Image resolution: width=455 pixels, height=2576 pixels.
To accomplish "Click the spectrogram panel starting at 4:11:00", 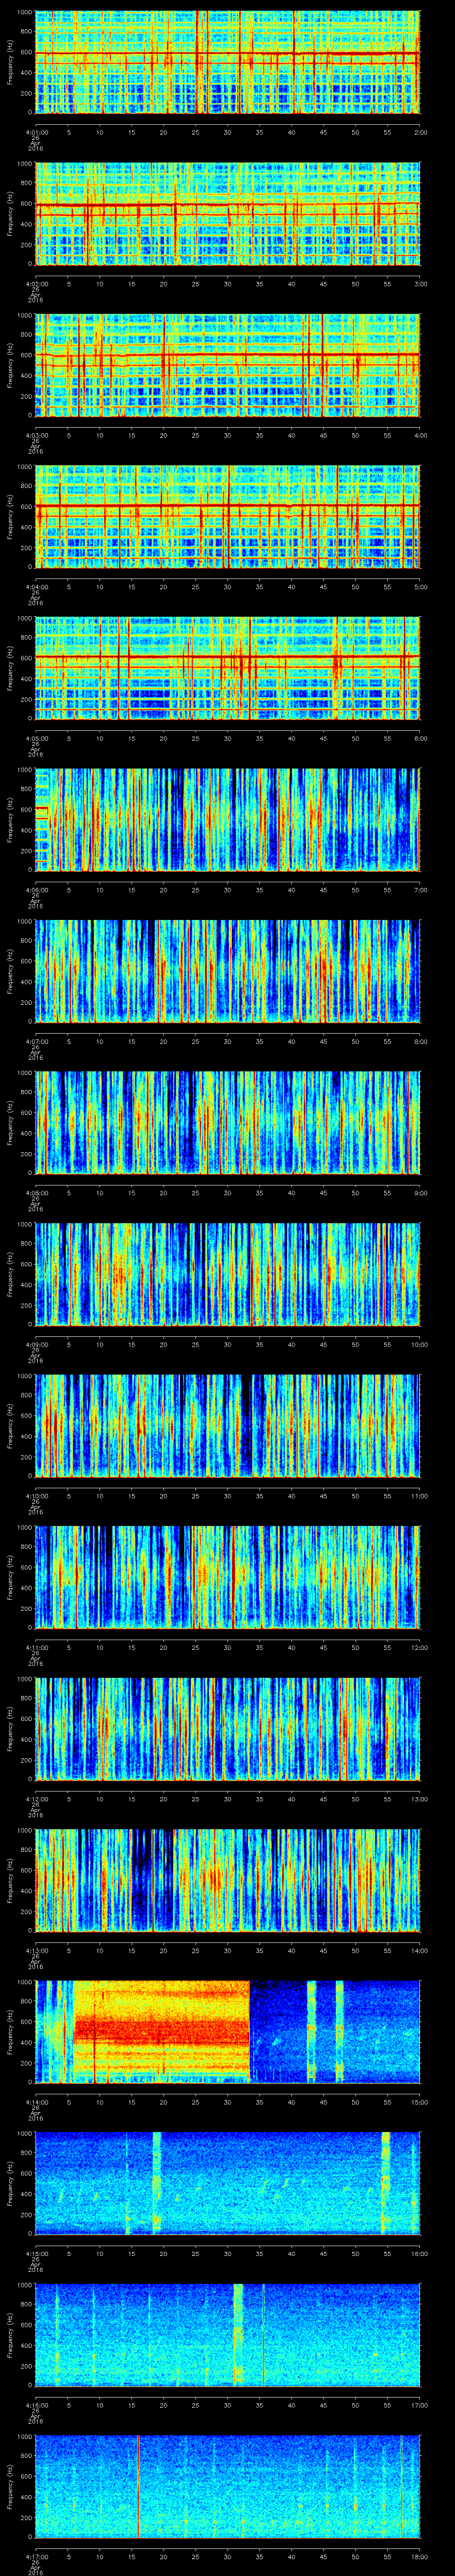I will (x=227, y=1578).
